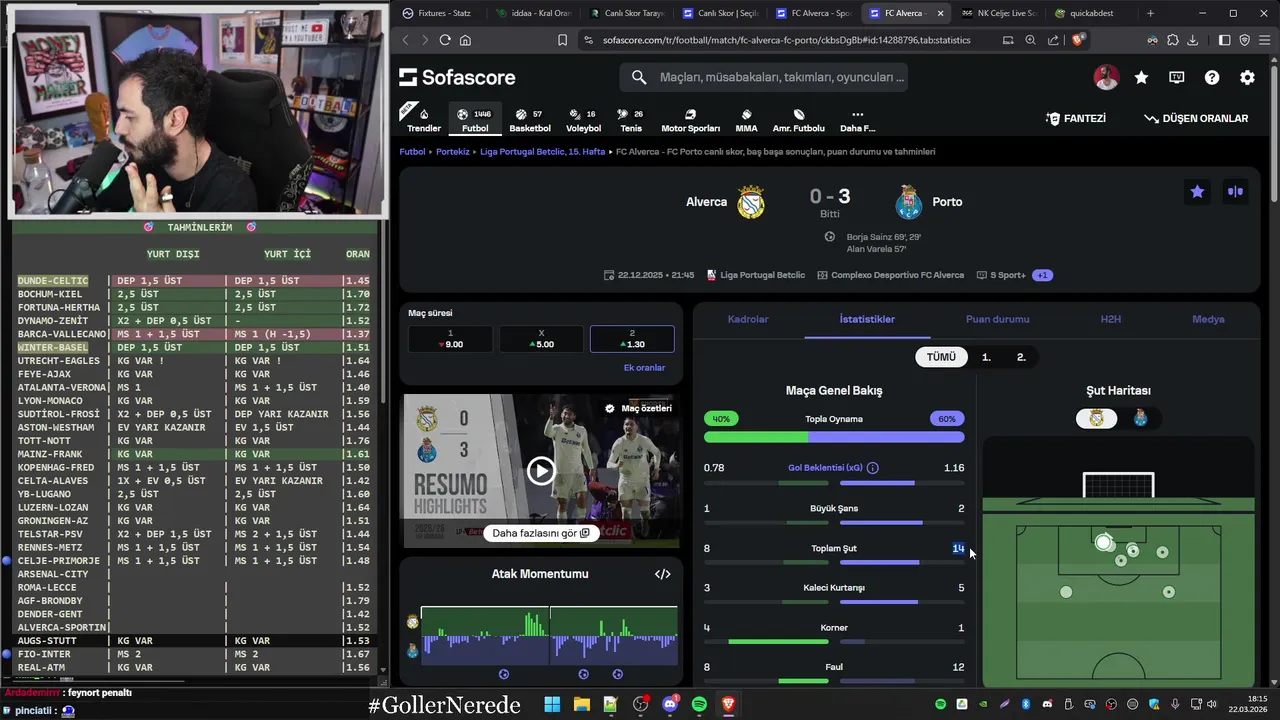Screen dimensions: 1280x720
Task: Open Discord from the taskbar
Action: coord(670,704)
